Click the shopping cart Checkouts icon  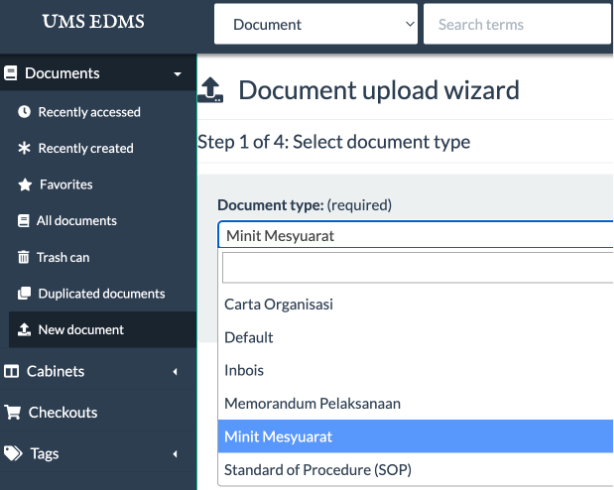click(x=13, y=412)
